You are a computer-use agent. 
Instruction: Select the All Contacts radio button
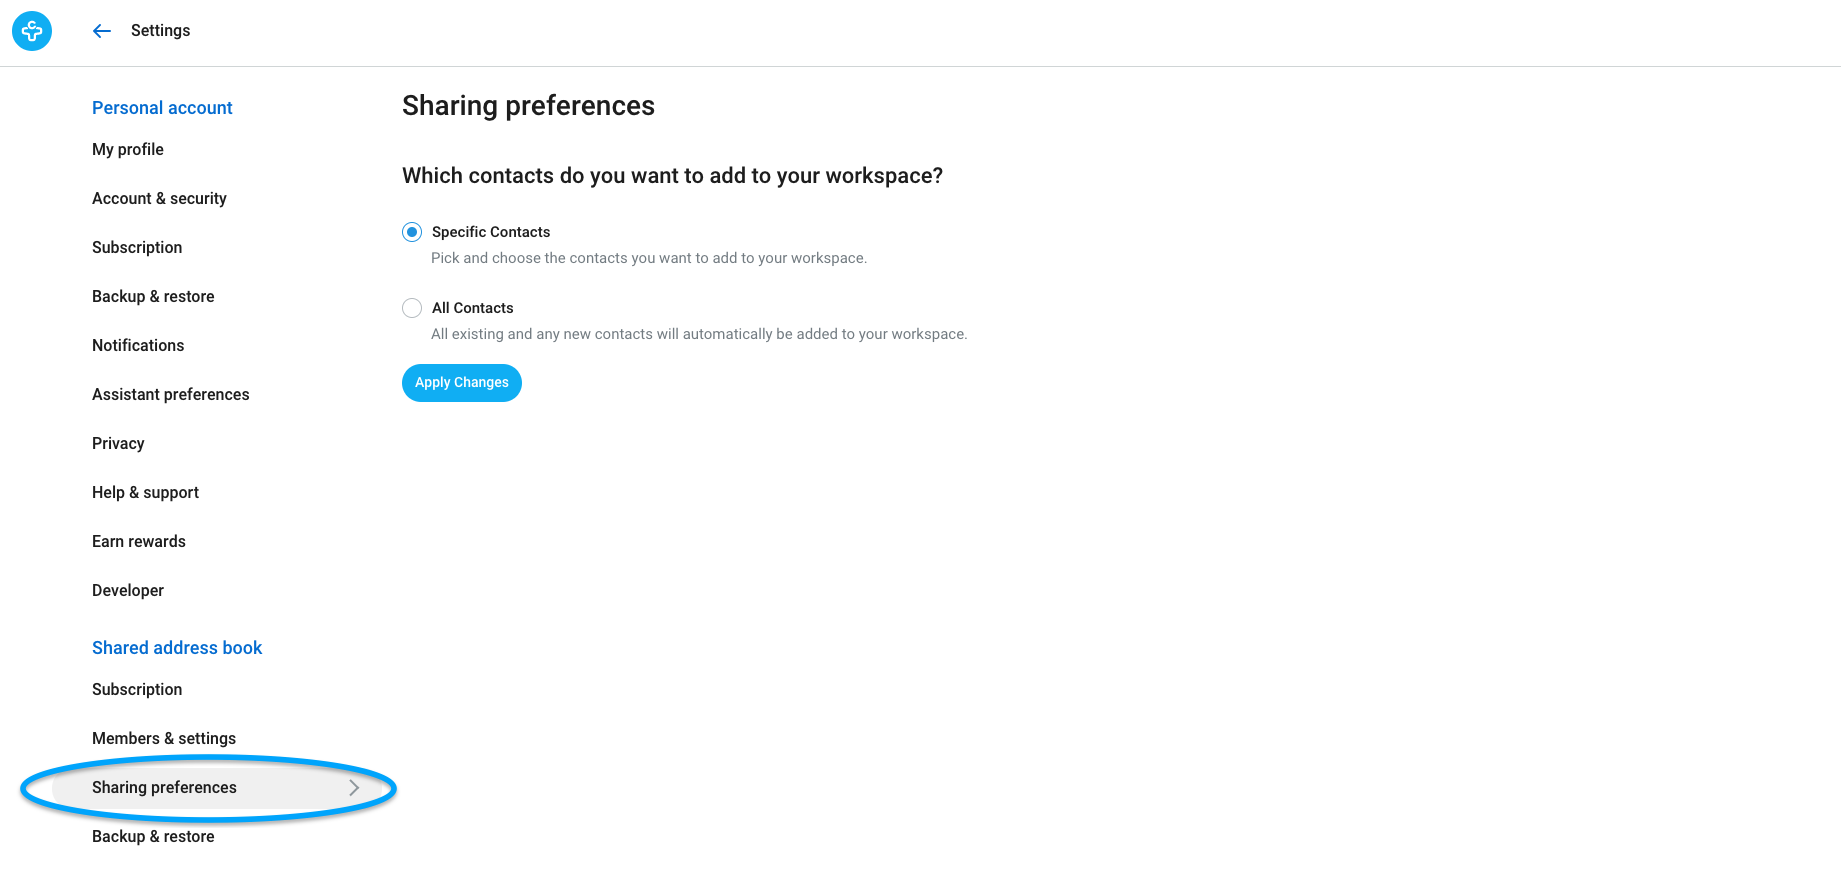(x=412, y=308)
